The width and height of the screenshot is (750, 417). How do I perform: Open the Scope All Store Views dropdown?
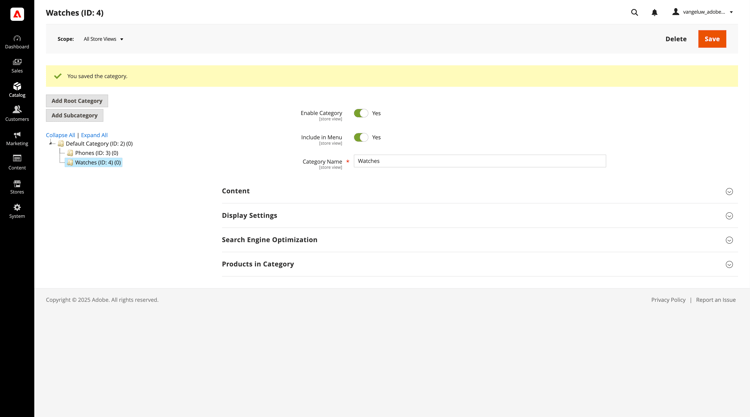pyautogui.click(x=103, y=39)
